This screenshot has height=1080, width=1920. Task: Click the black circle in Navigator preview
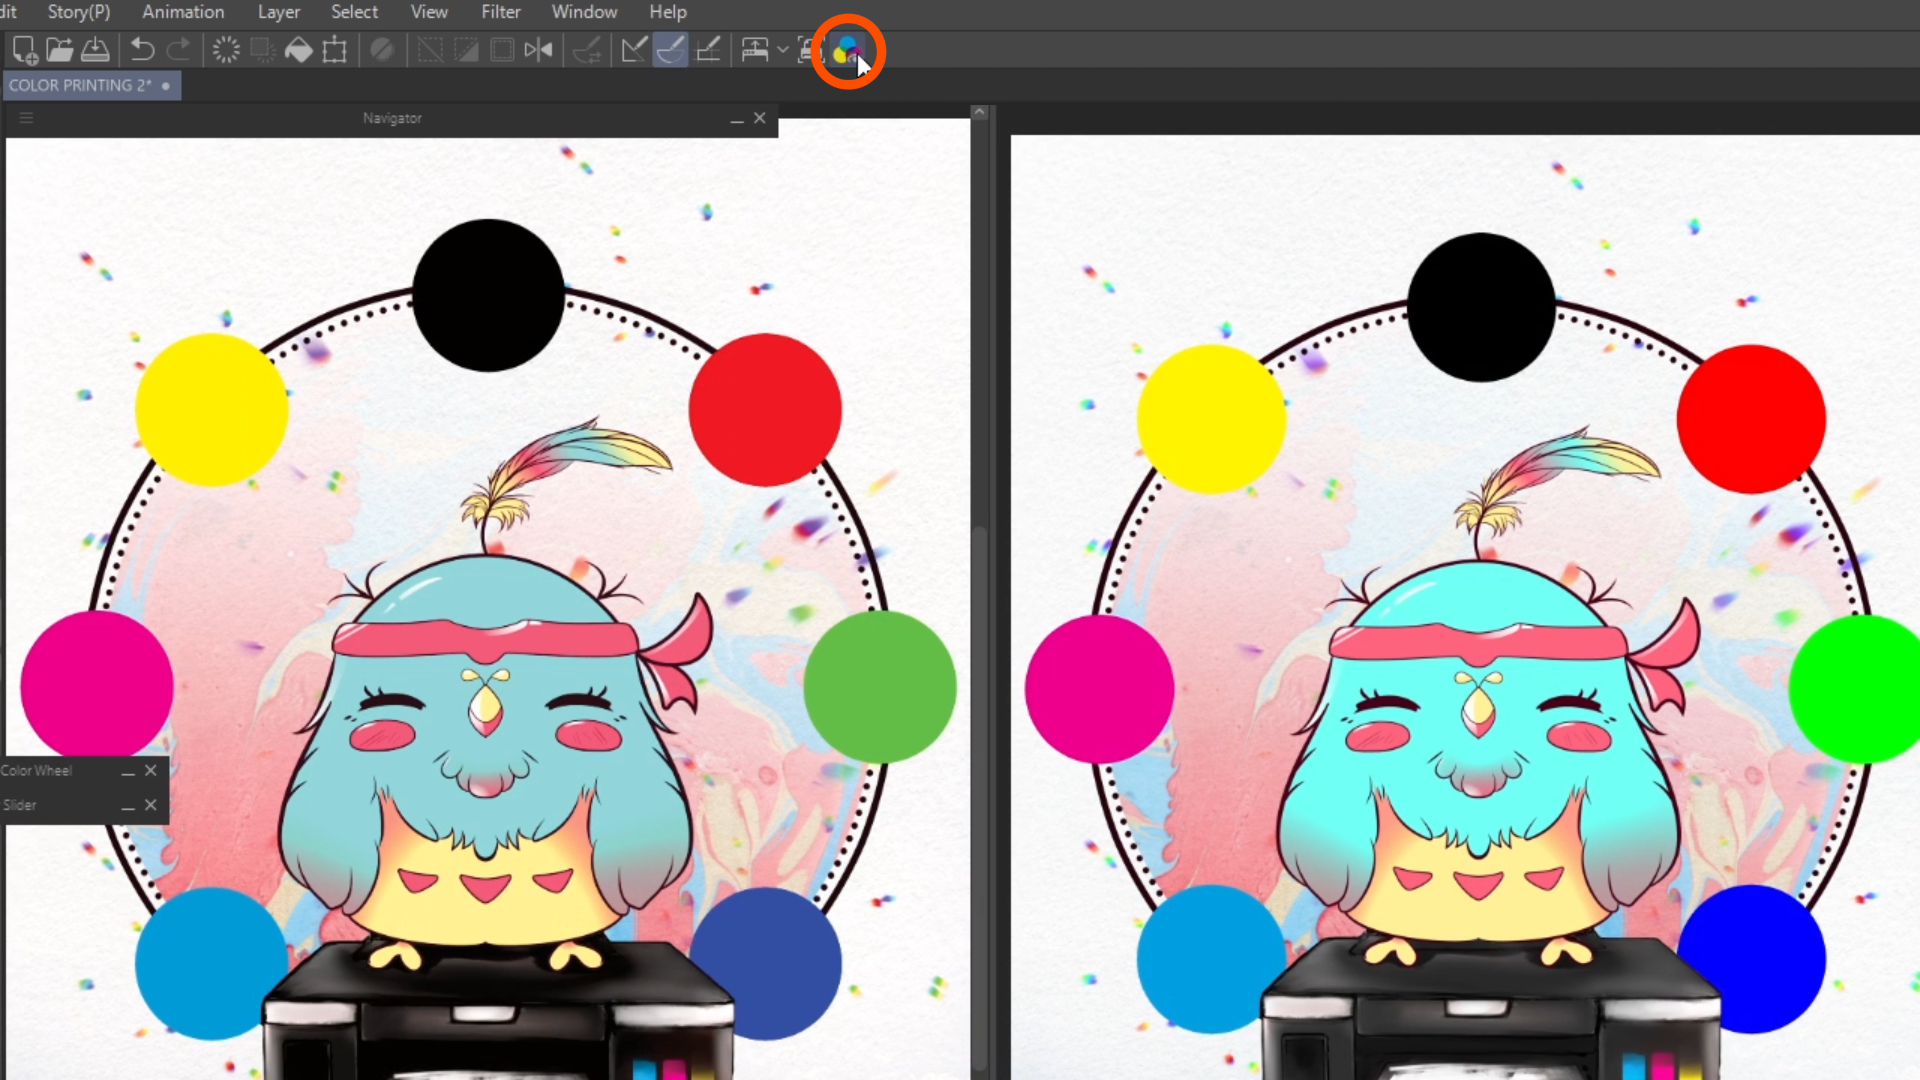(488, 295)
